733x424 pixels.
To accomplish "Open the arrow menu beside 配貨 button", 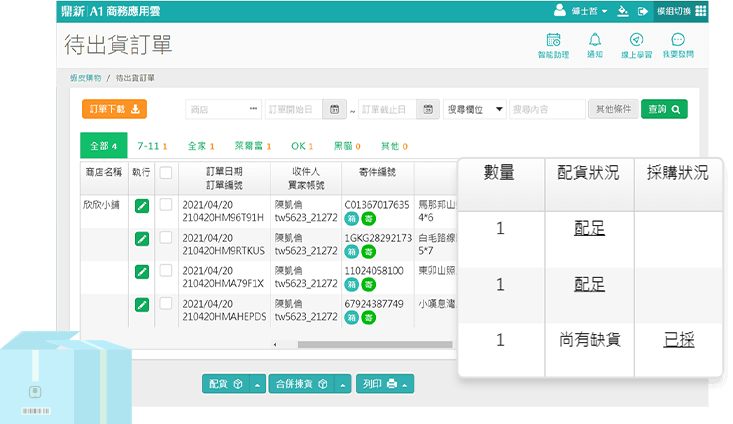I will coord(257,384).
